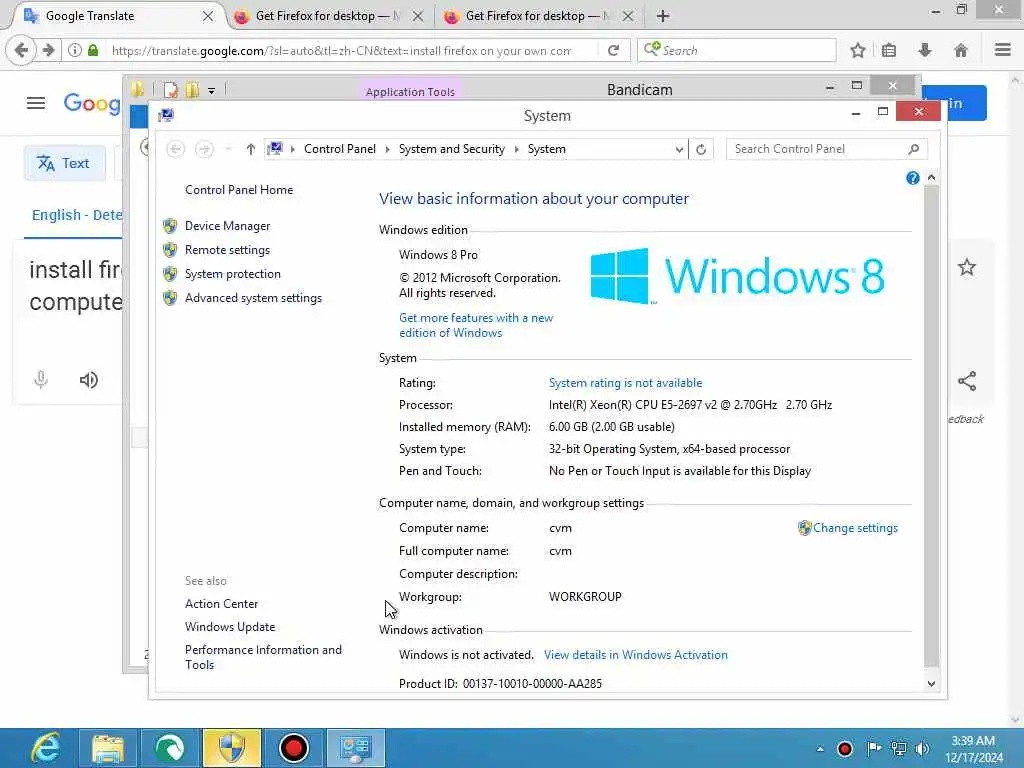Click scroll down arrow in System window
Screen dimensions: 1024x768
click(x=931, y=684)
